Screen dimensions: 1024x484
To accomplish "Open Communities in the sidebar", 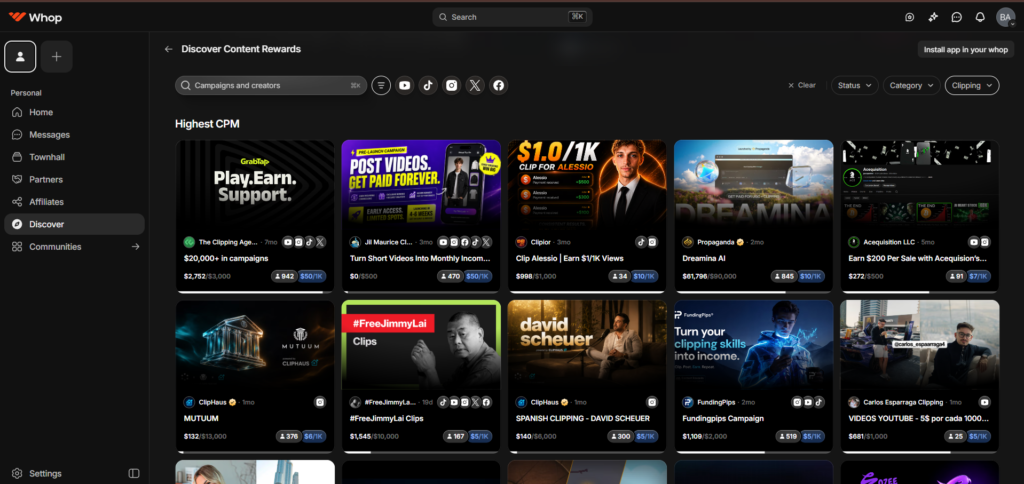I will tap(74, 247).
